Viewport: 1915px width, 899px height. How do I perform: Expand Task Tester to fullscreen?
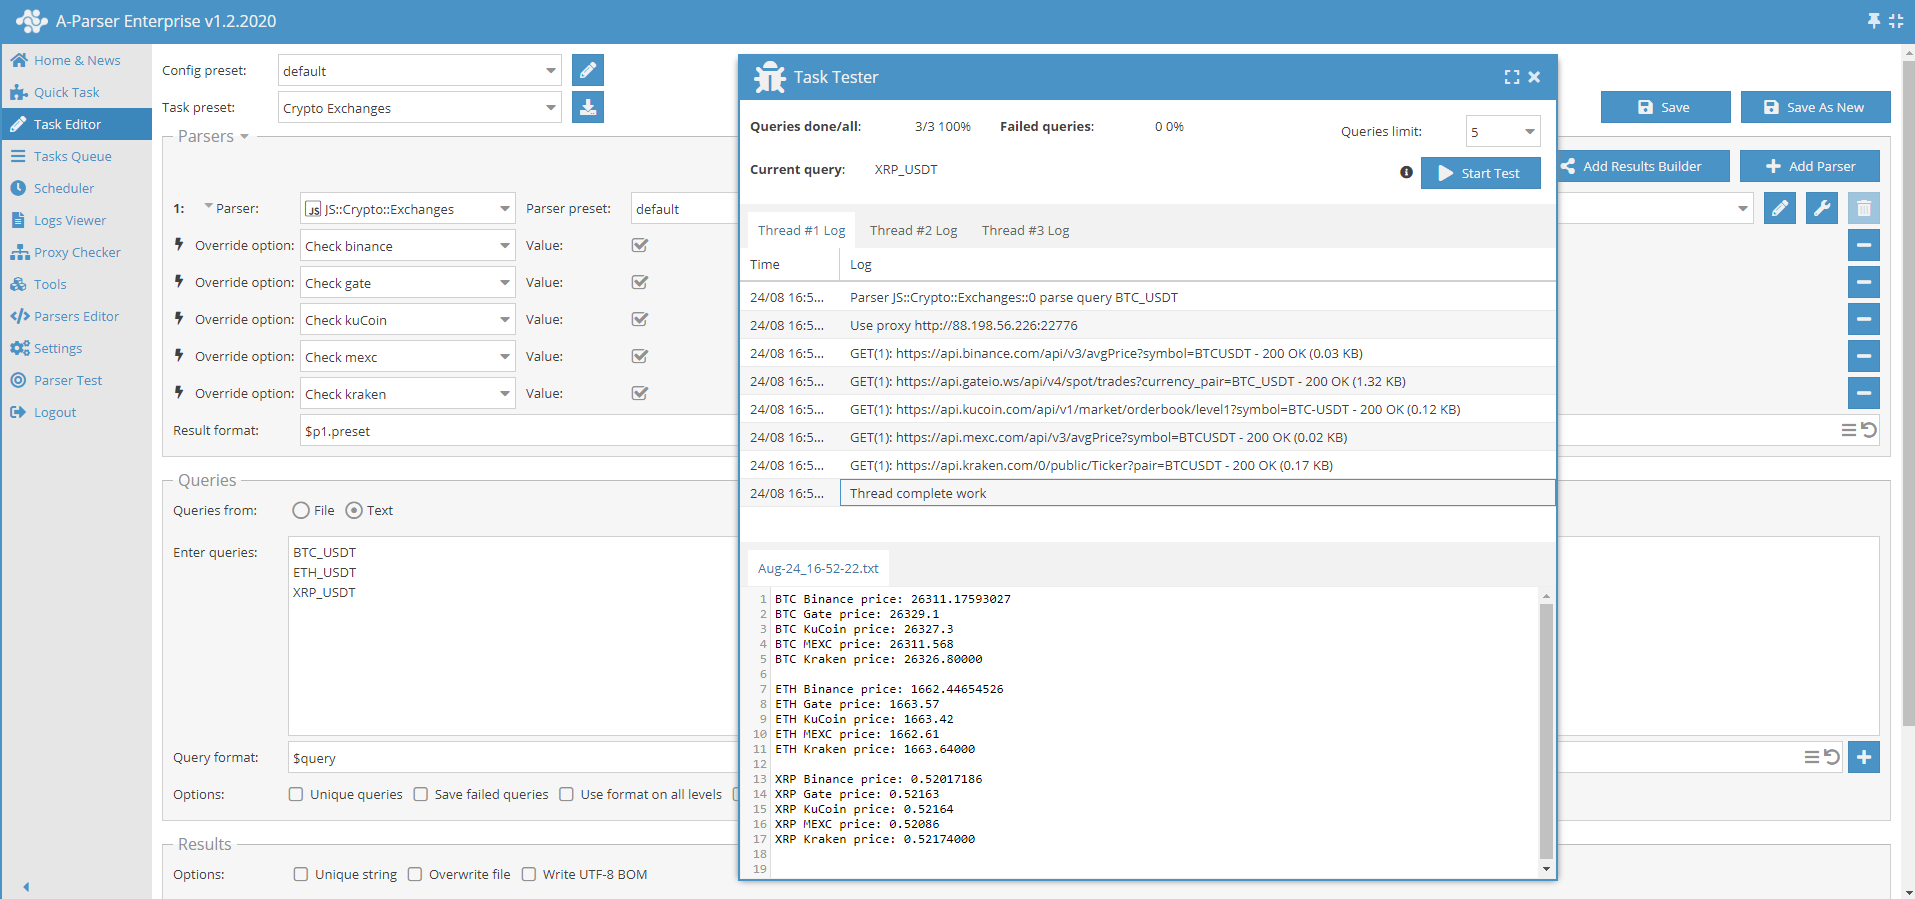[1512, 77]
